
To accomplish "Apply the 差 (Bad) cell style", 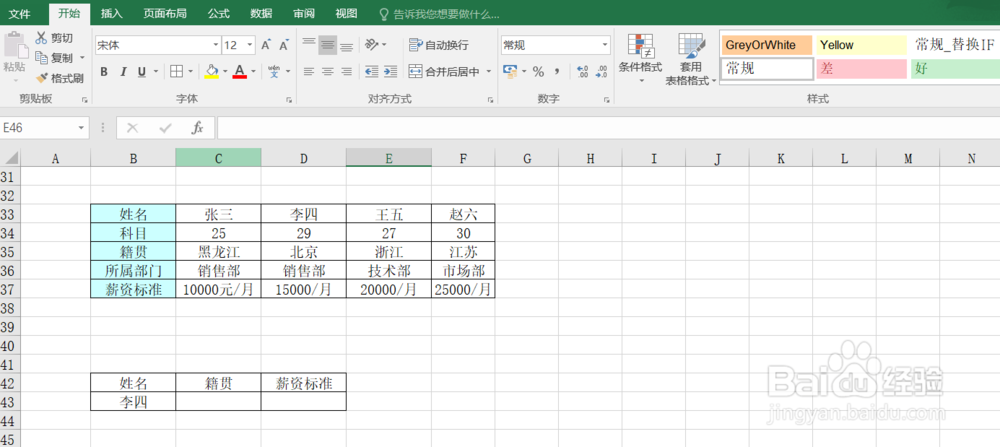I will pos(862,69).
